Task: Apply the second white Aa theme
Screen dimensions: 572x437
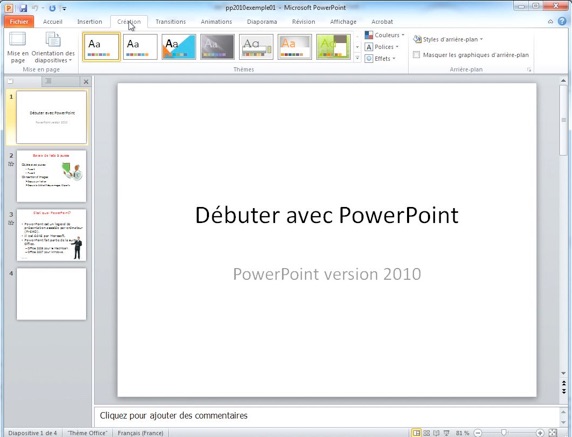Action: 140,47
